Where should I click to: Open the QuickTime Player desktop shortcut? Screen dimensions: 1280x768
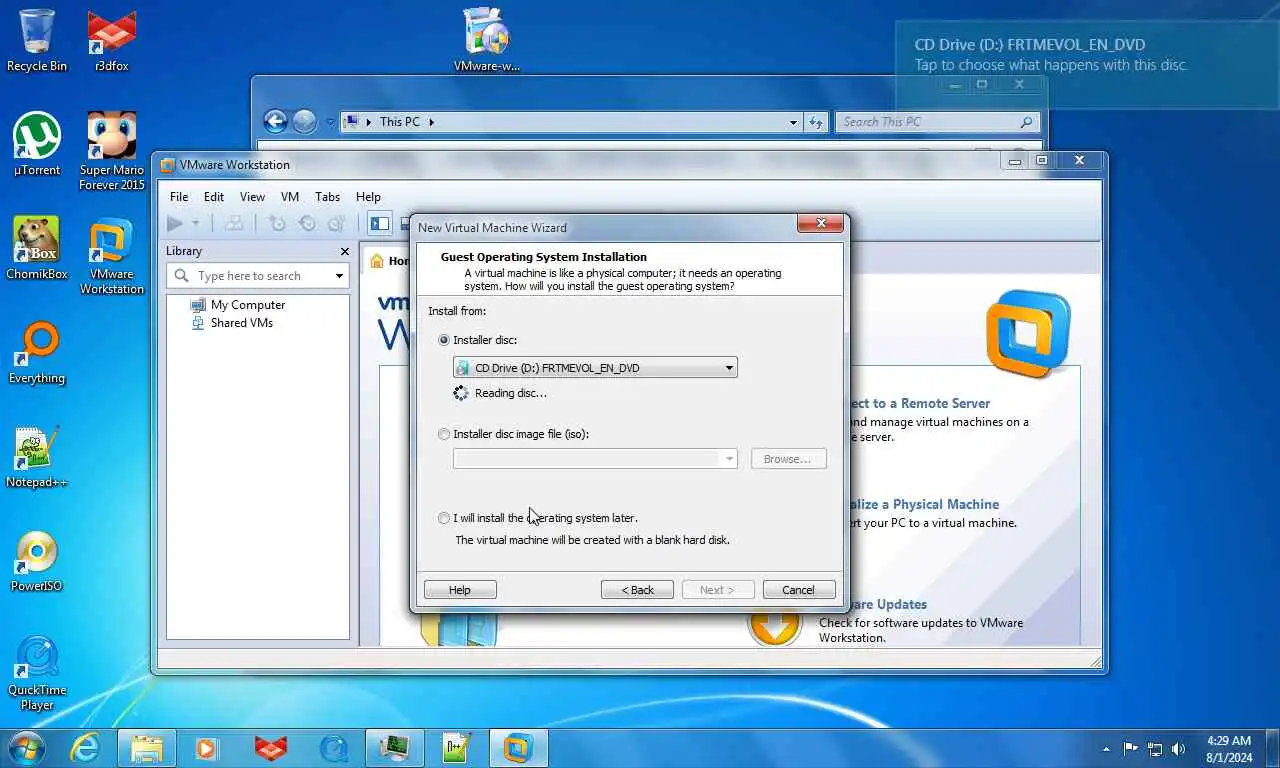pos(37,672)
